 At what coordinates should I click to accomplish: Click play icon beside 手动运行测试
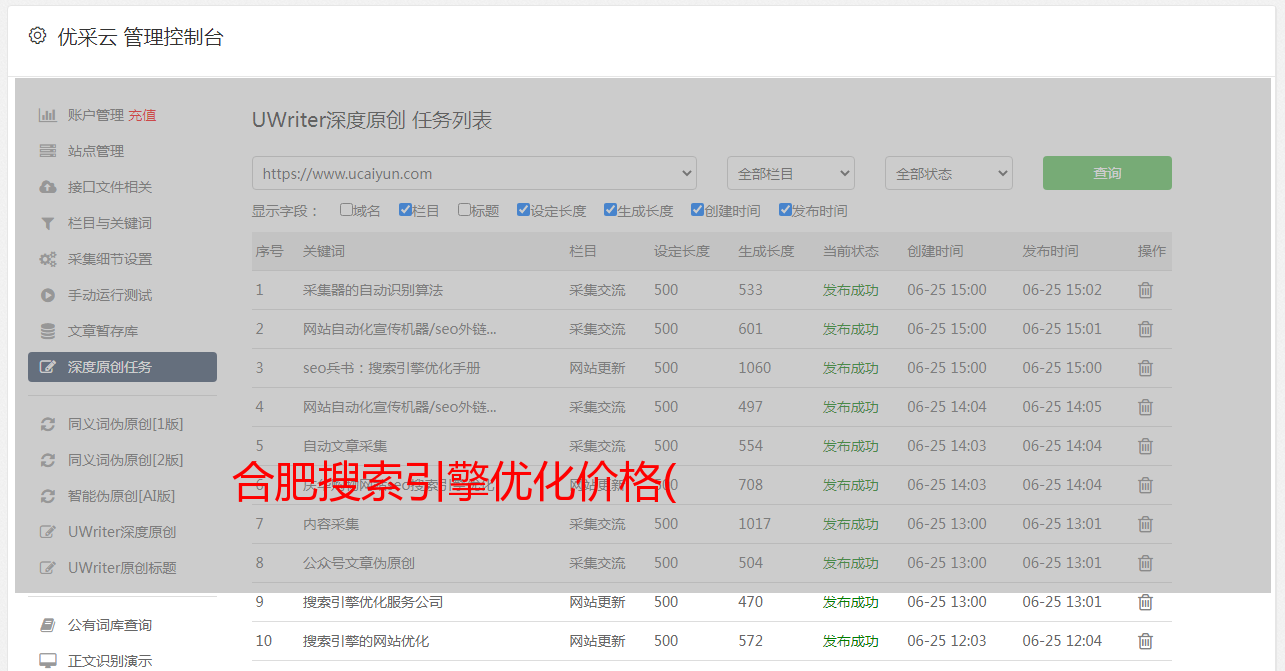47,295
